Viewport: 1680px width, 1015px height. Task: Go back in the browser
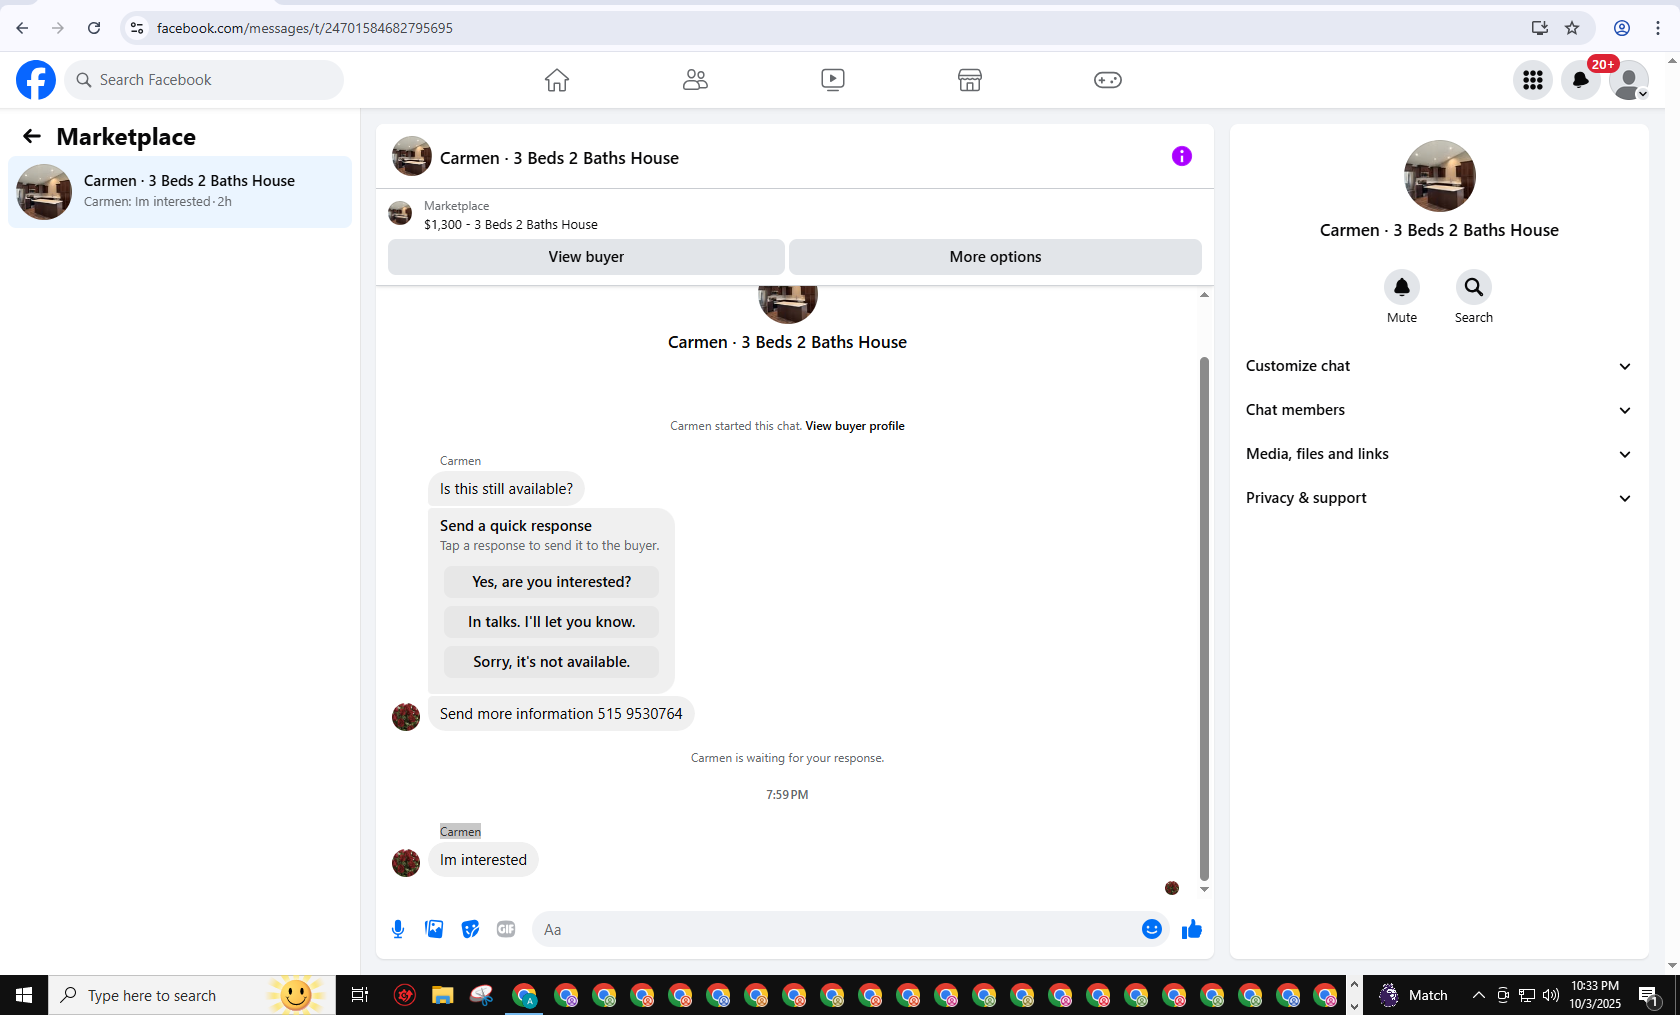[22, 28]
